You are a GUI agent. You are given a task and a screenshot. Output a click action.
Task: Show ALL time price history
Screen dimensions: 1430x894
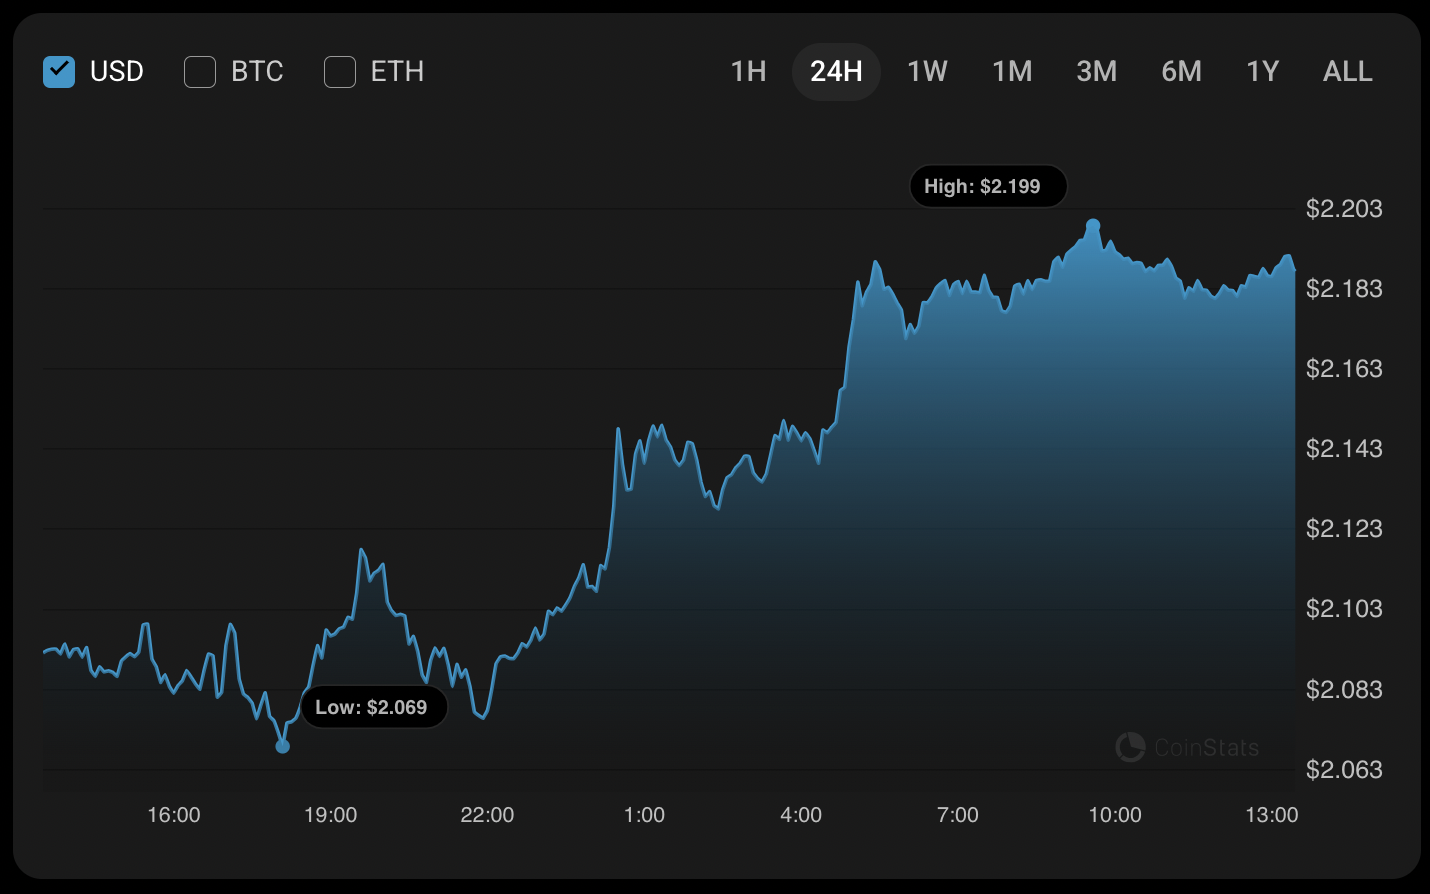point(1347,72)
